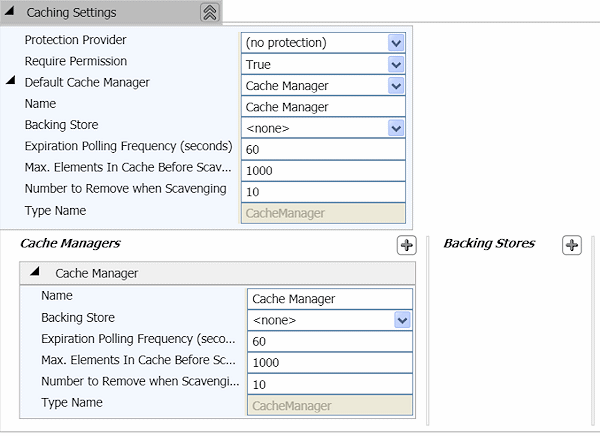
Task: Click top Max Elements In Cache field
Action: [x=322, y=170]
